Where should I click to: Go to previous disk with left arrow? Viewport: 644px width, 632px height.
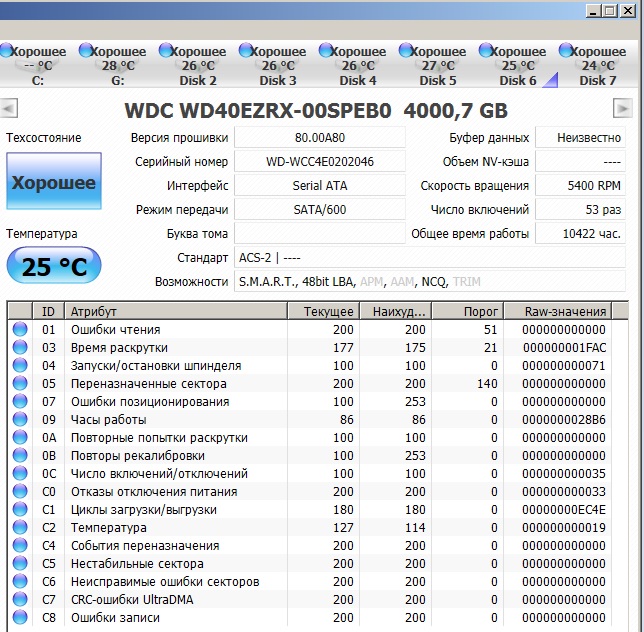[9, 109]
